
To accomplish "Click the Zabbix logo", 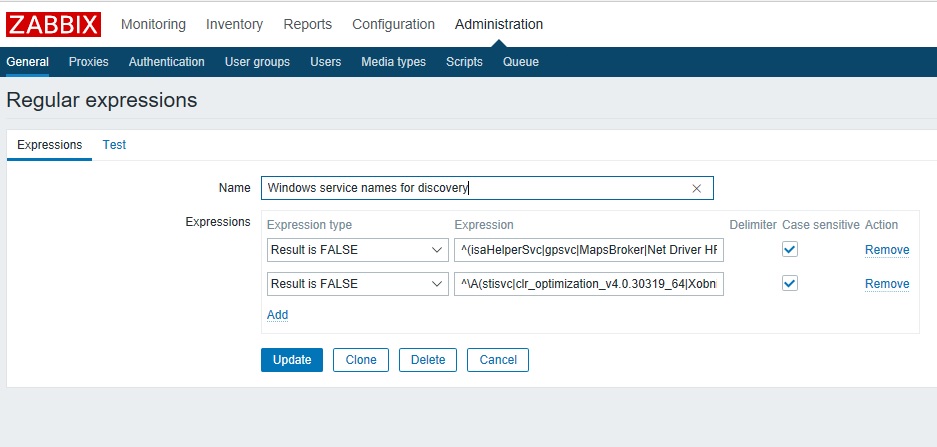I will [x=53, y=24].
